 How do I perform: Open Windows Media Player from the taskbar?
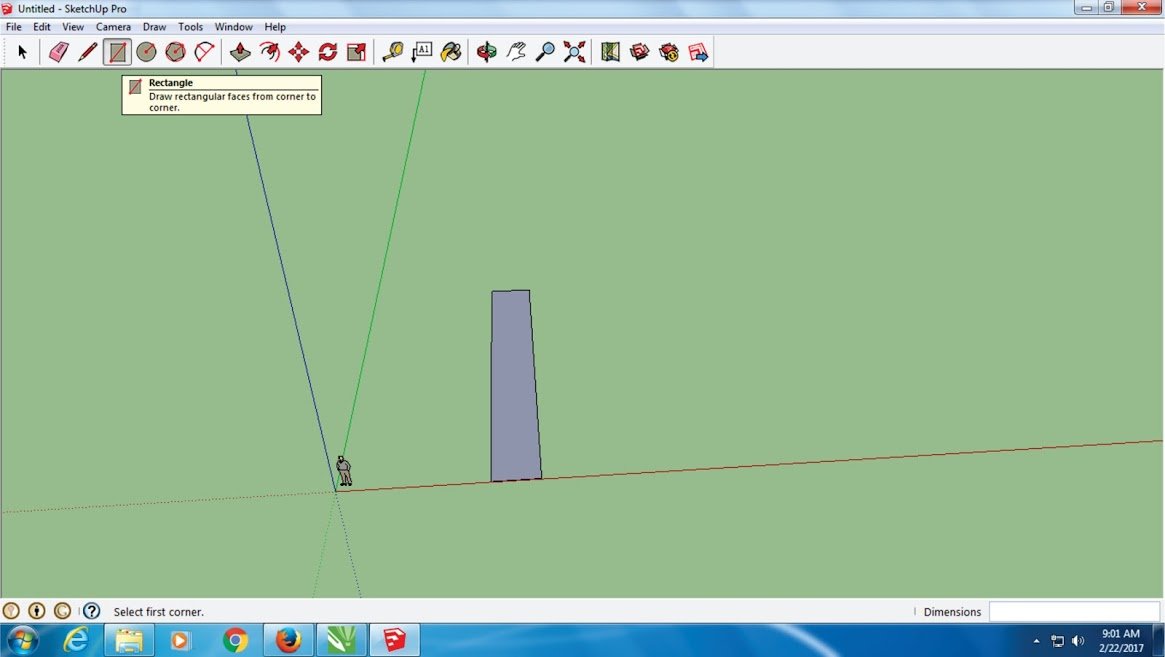[179, 640]
